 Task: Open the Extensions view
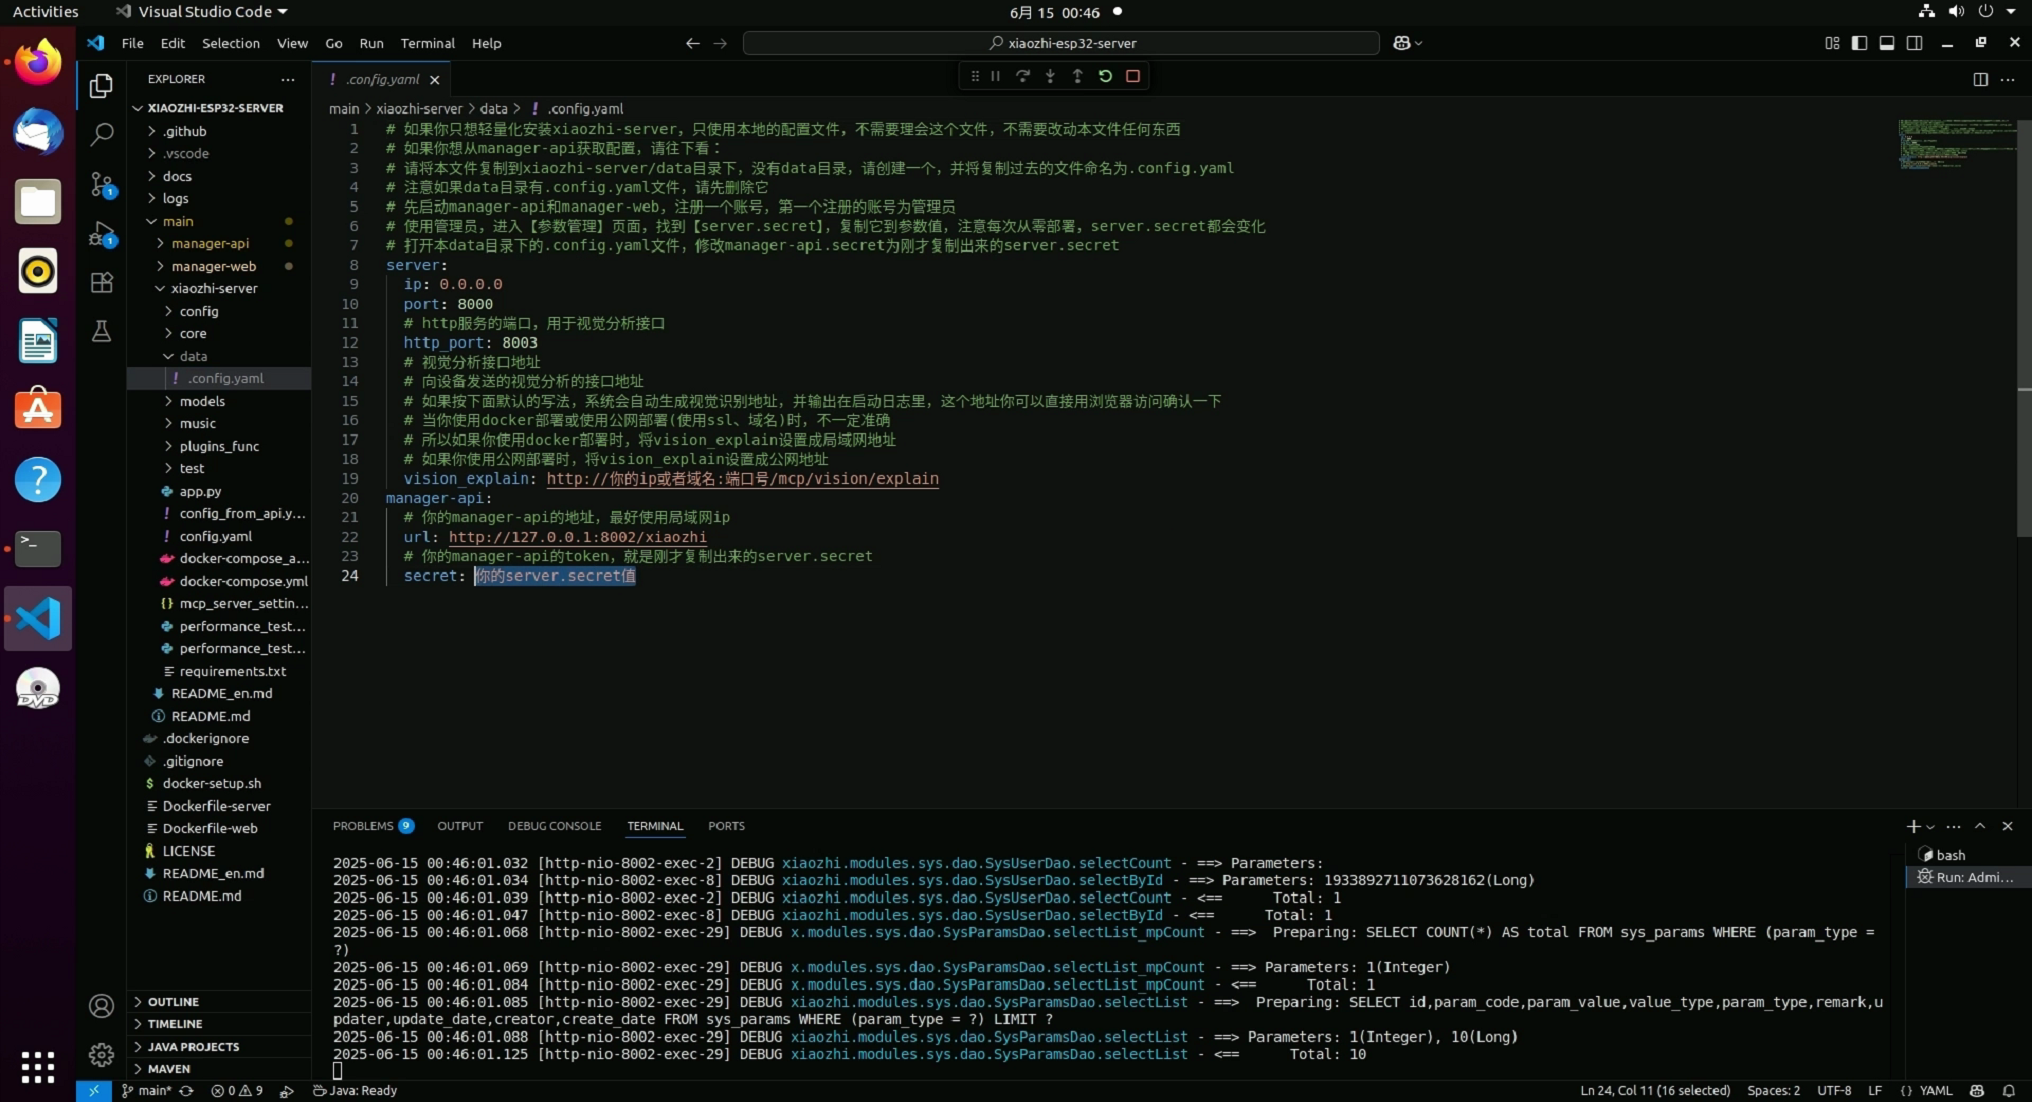pos(101,283)
